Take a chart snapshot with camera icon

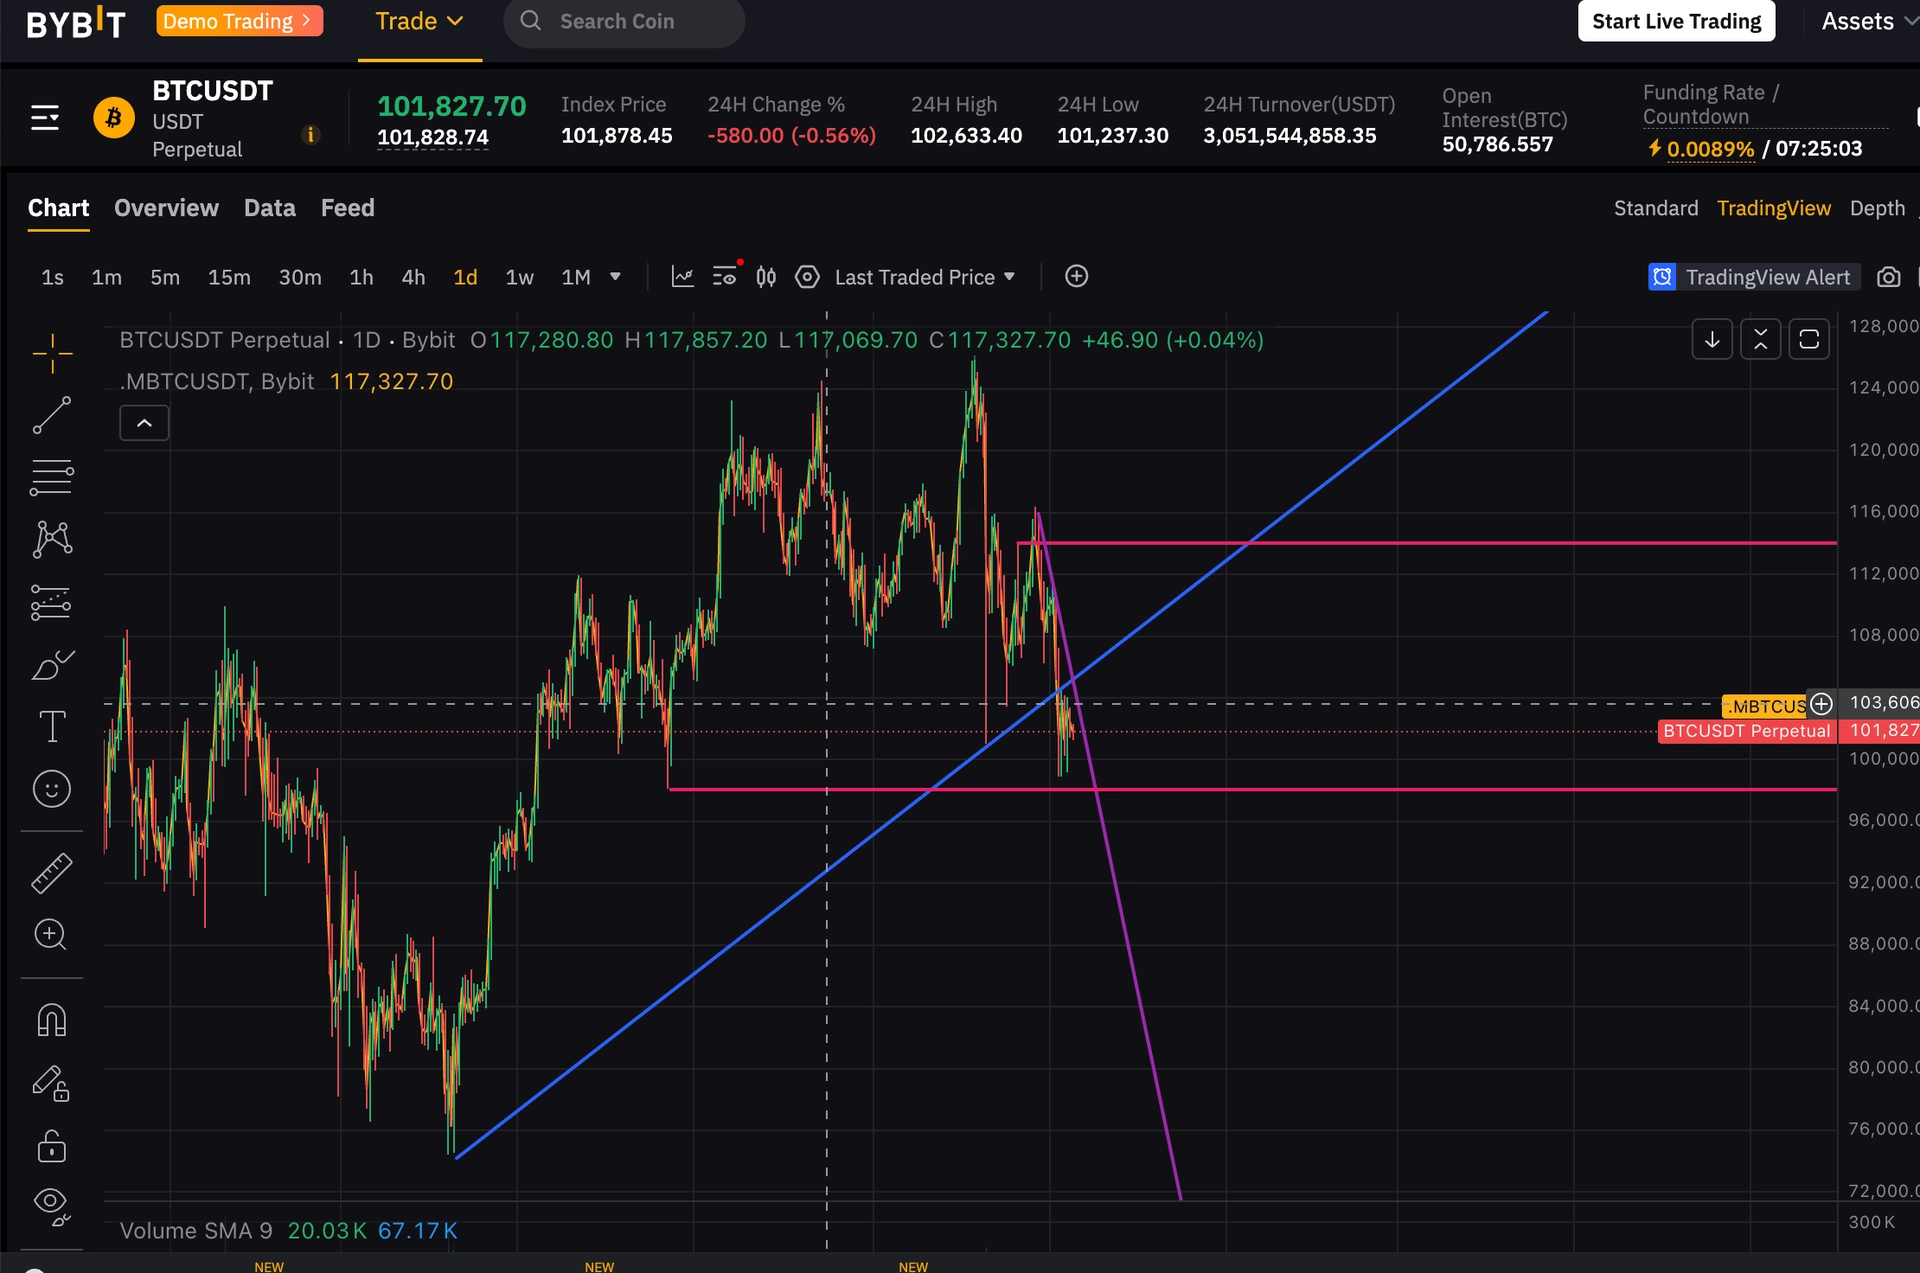[x=1888, y=277]
